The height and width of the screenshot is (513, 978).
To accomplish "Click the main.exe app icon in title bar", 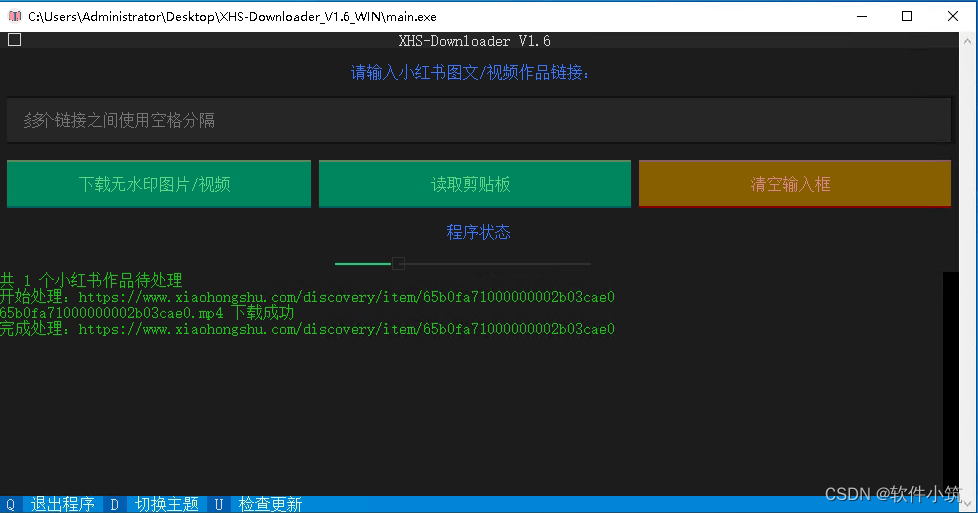I will tap(15, 16).
